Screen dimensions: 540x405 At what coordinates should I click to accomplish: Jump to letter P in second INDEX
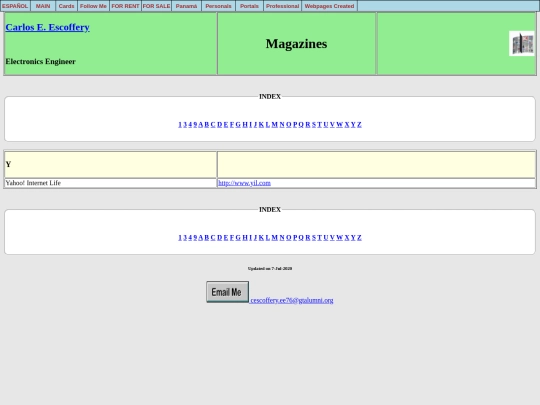295,238
